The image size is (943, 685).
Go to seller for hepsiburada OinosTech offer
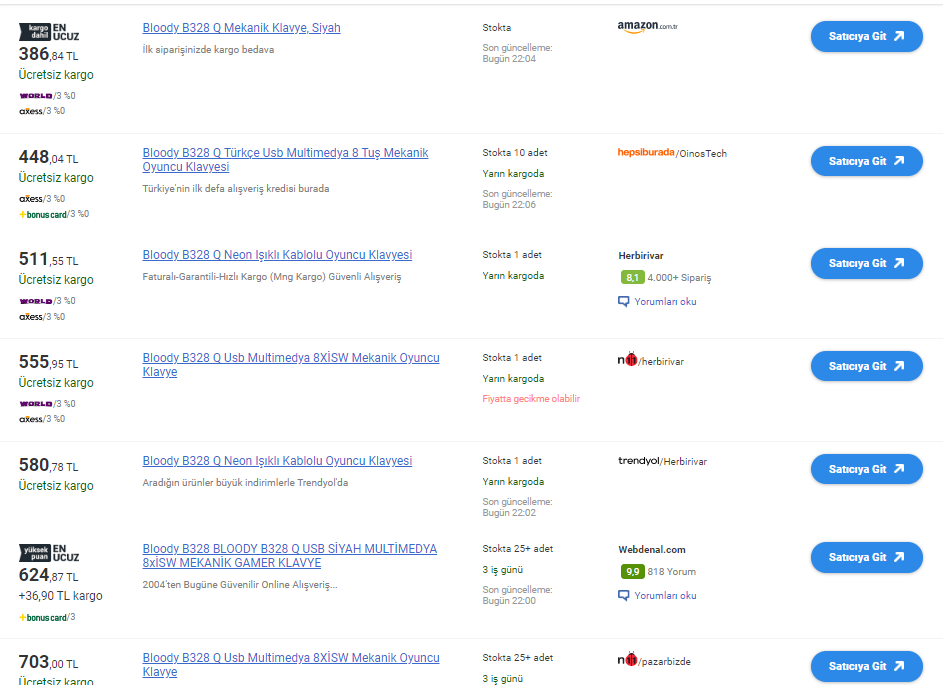point(867,161)
